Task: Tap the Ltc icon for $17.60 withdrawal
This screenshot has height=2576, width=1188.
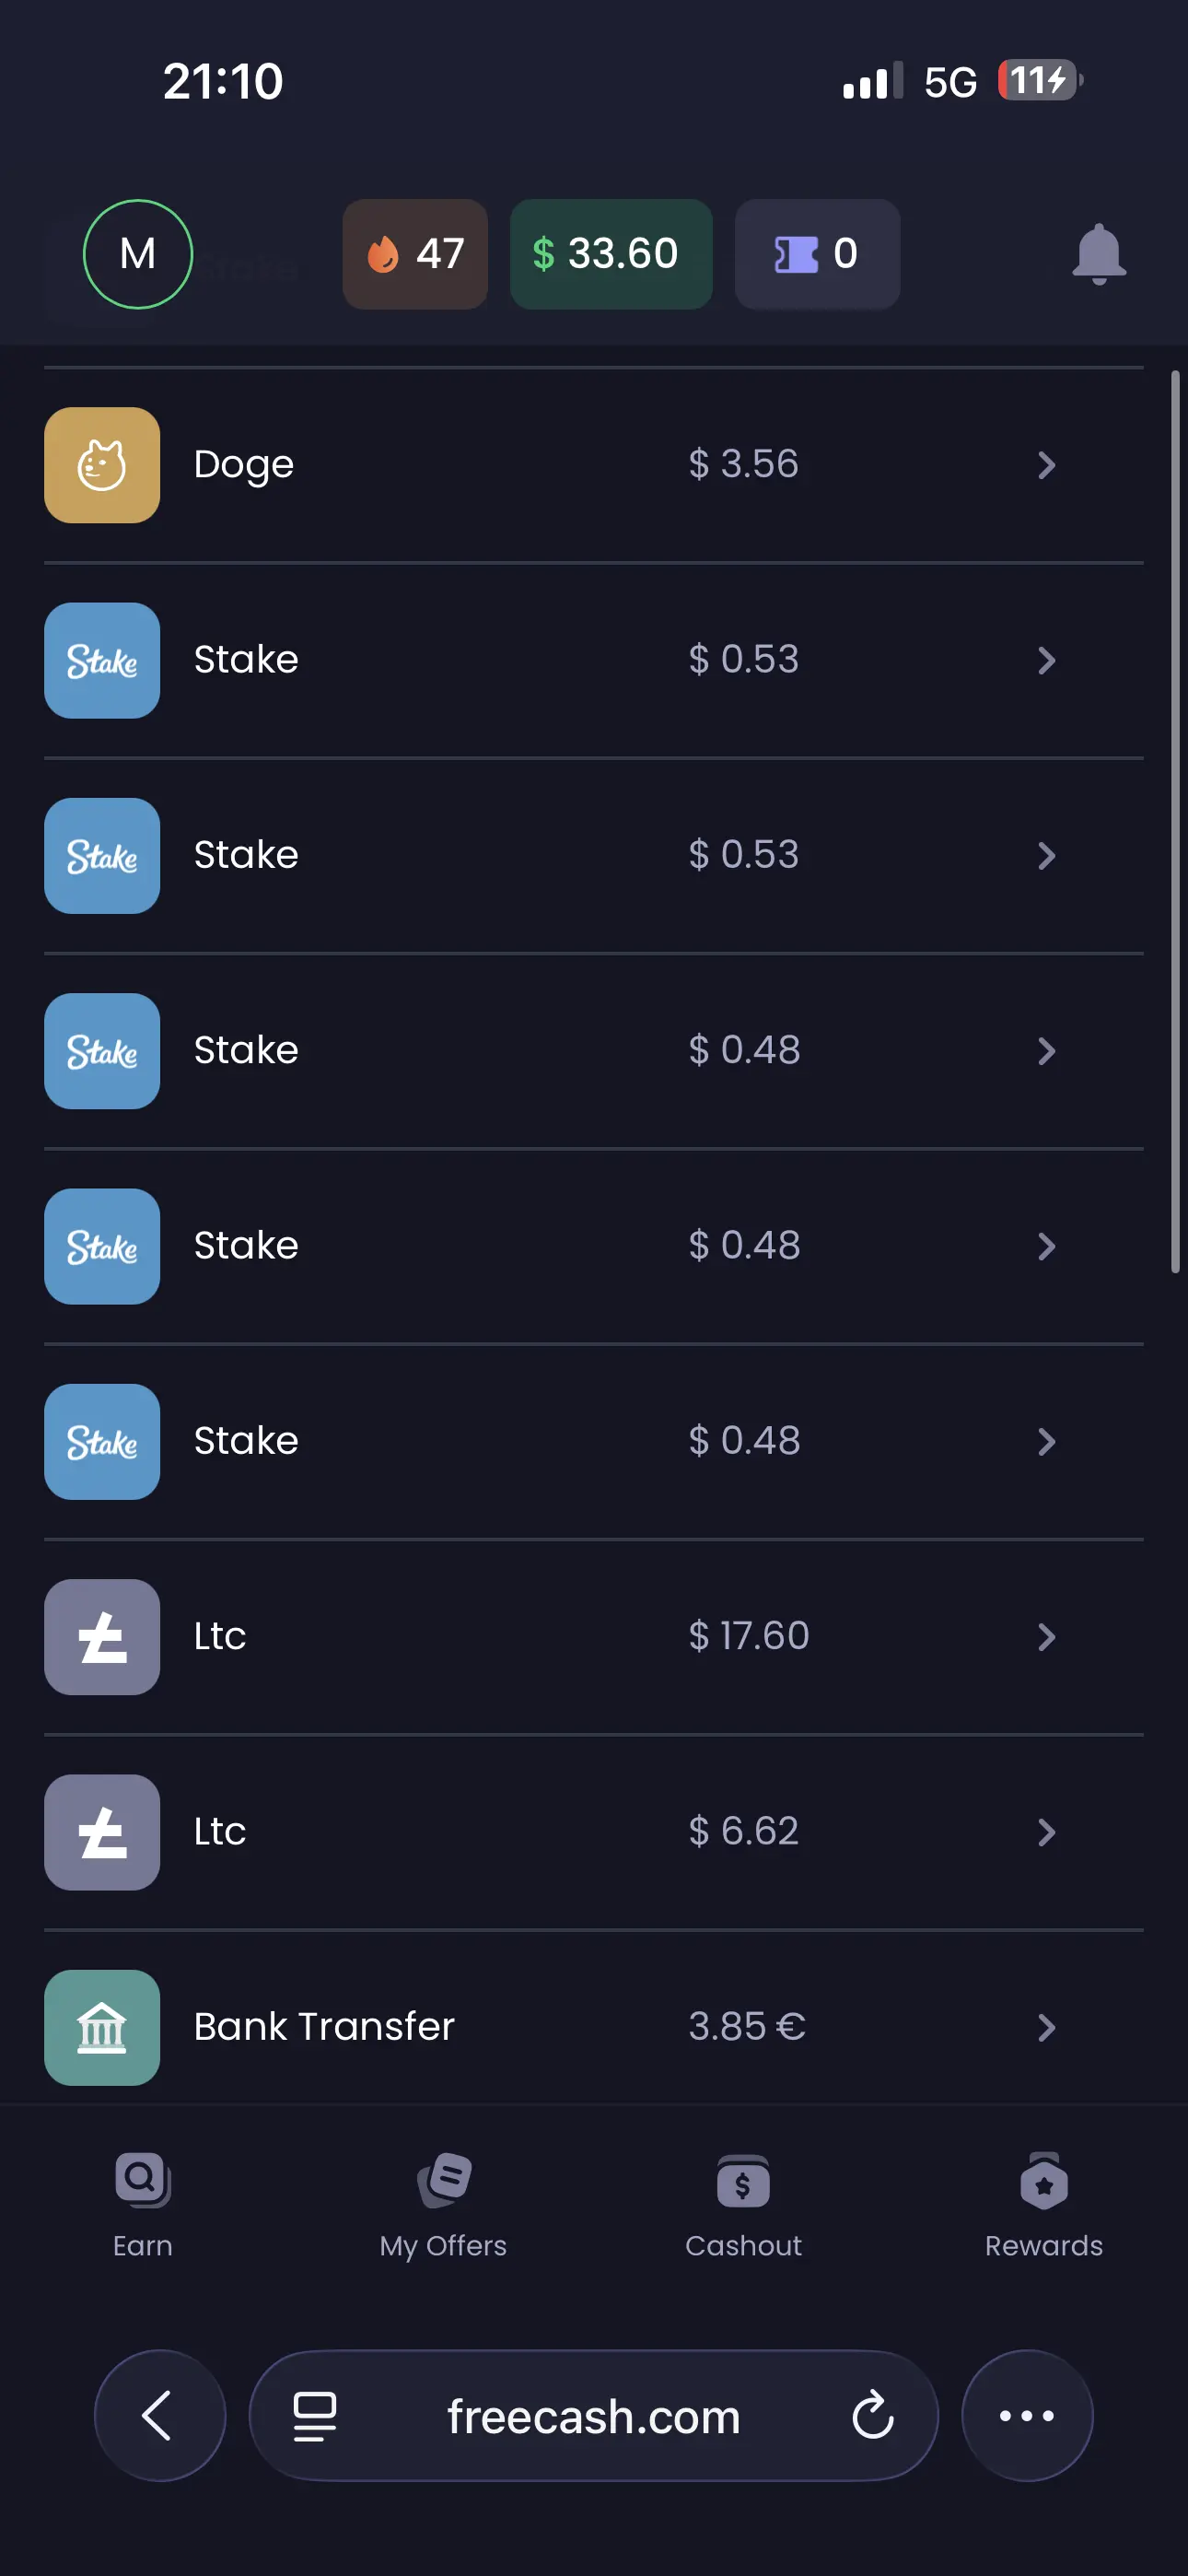Action: (102, 1637)
